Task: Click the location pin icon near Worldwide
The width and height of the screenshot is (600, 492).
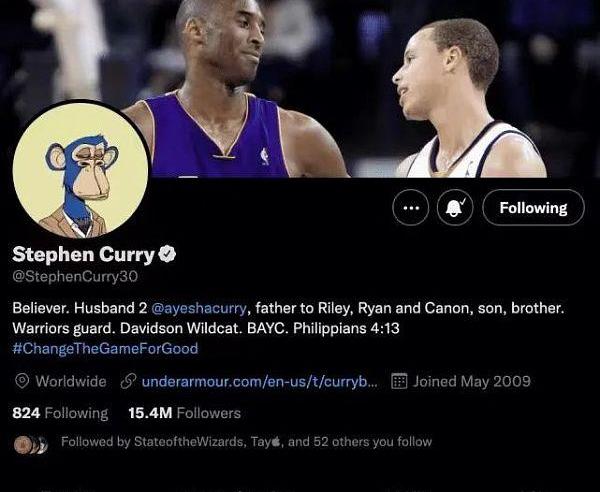Action: pos(22,381)
